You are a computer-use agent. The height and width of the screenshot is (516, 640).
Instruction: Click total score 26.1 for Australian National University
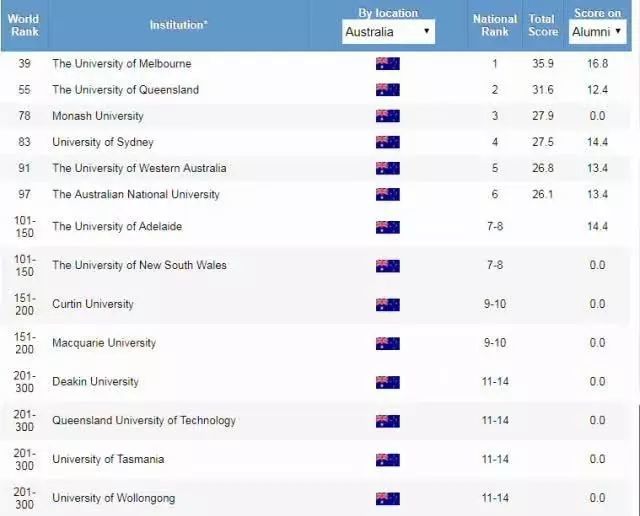pyautogui.click(x=543, y=194)
